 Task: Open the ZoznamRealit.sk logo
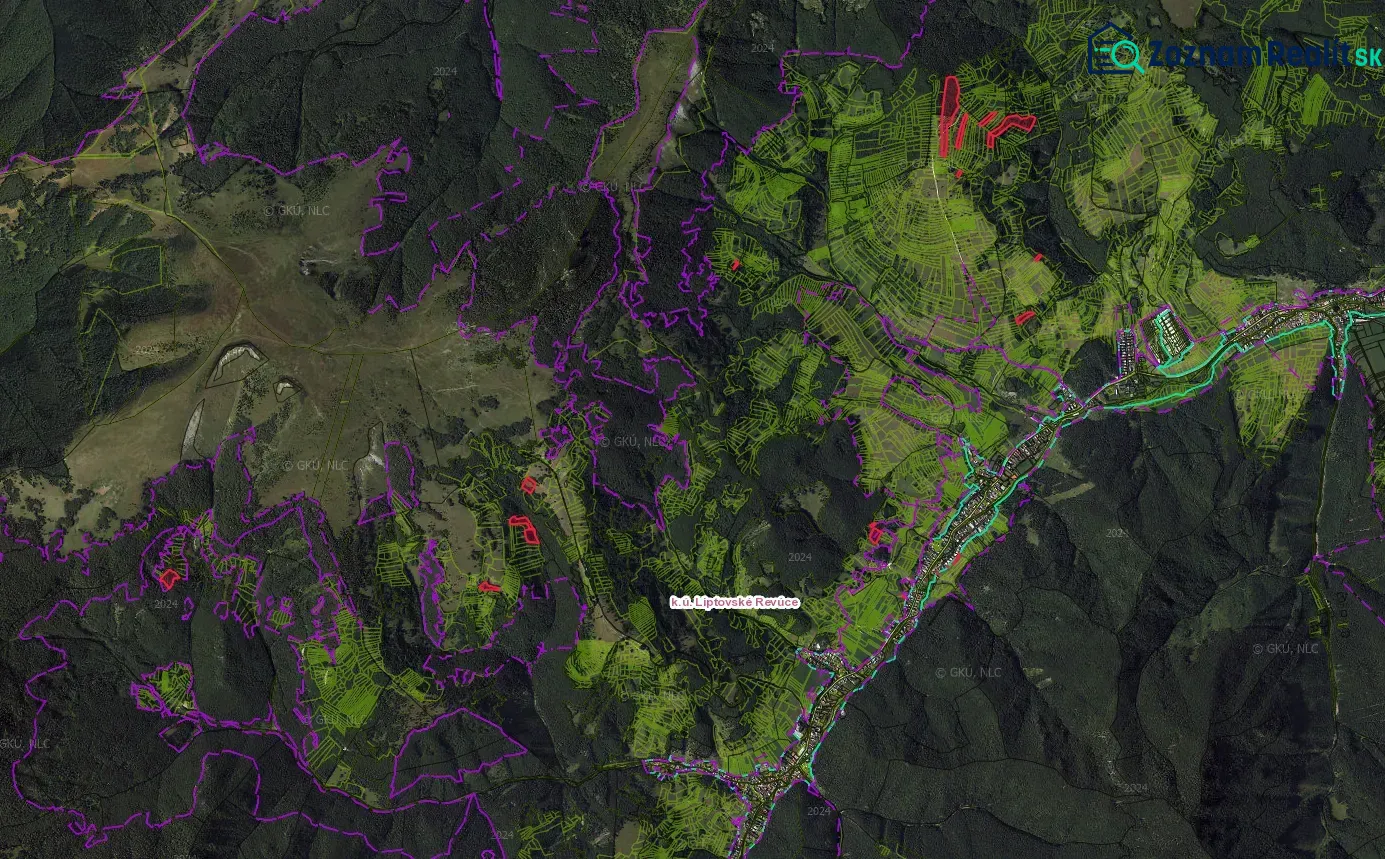(x=1234, y=50)
